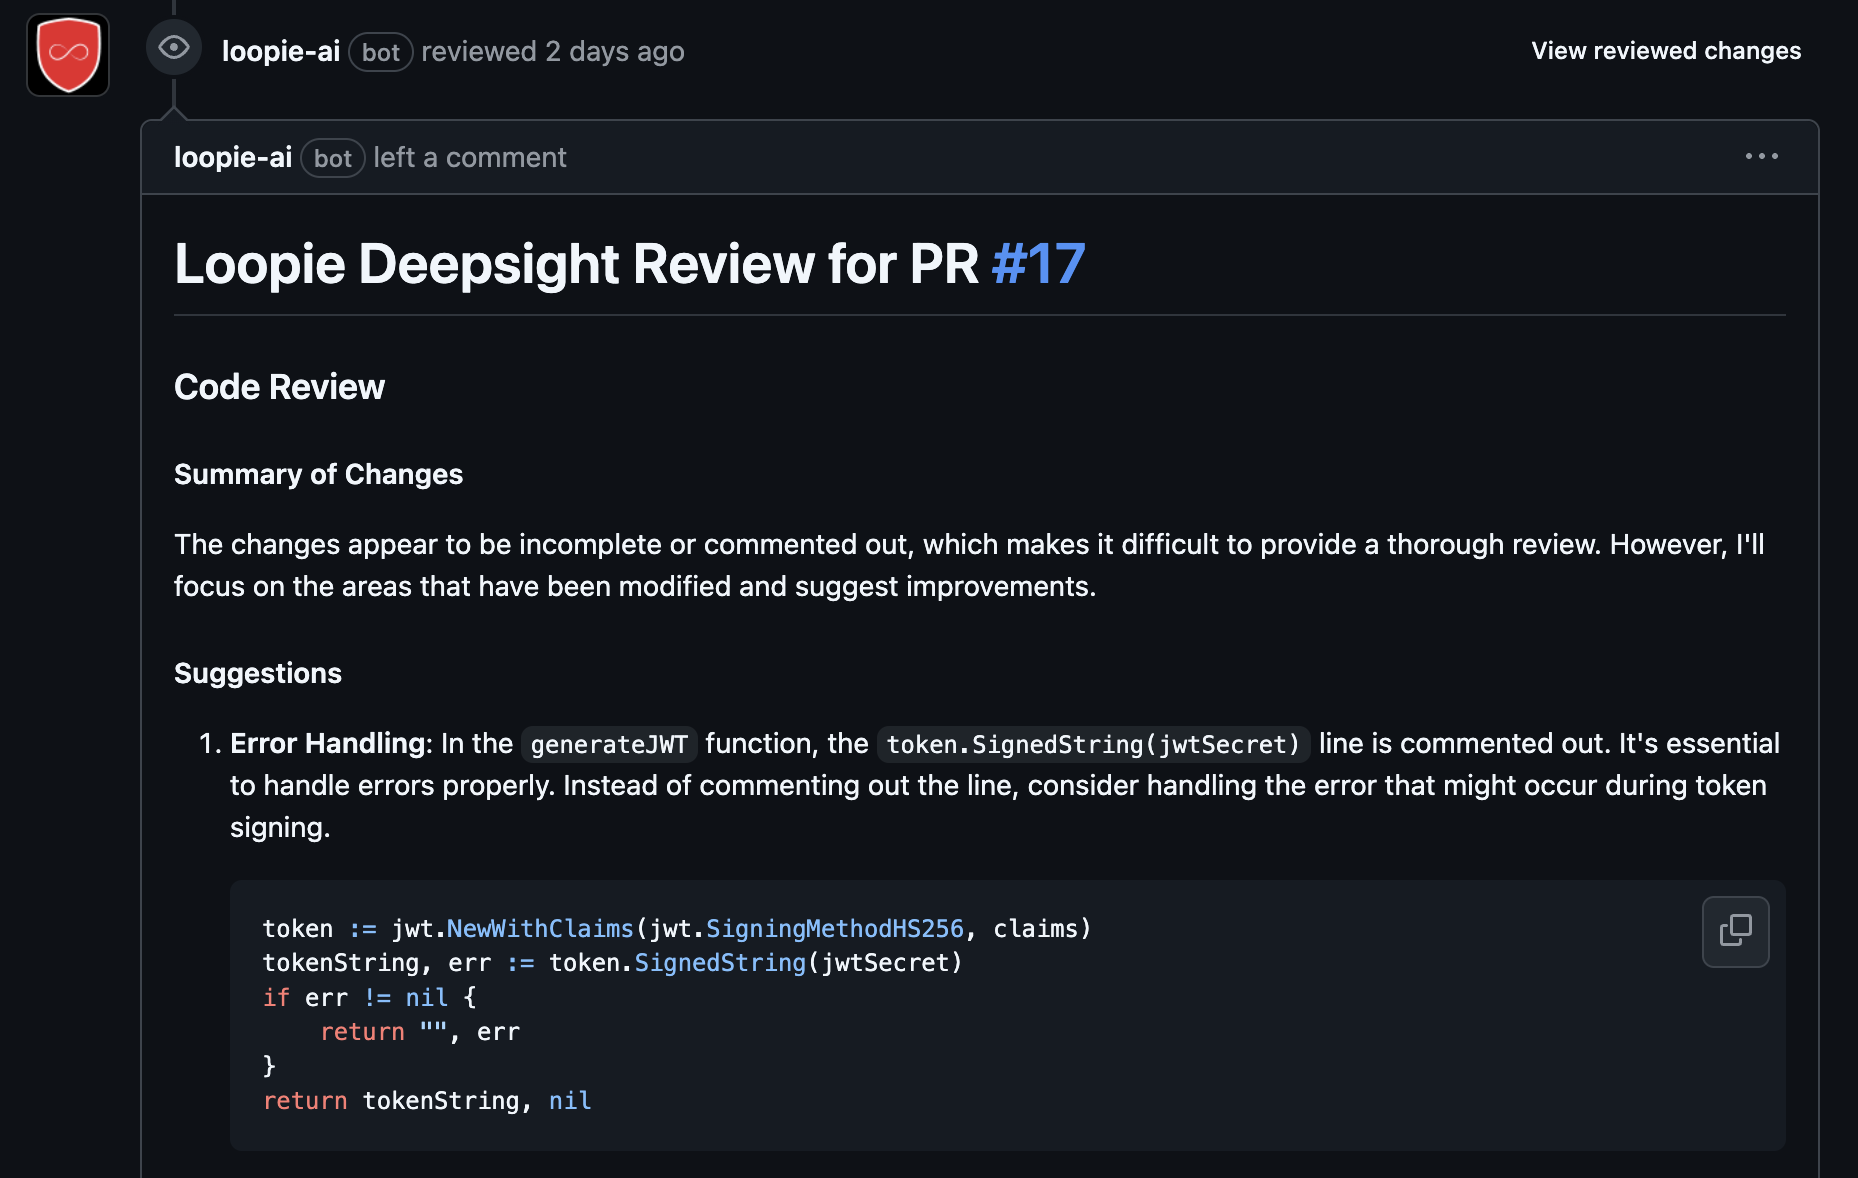The width and height of the screenshot is (1858, 1178).
Task: Click the "generateJWT" inline code
Action: click(x=609, y=744)
